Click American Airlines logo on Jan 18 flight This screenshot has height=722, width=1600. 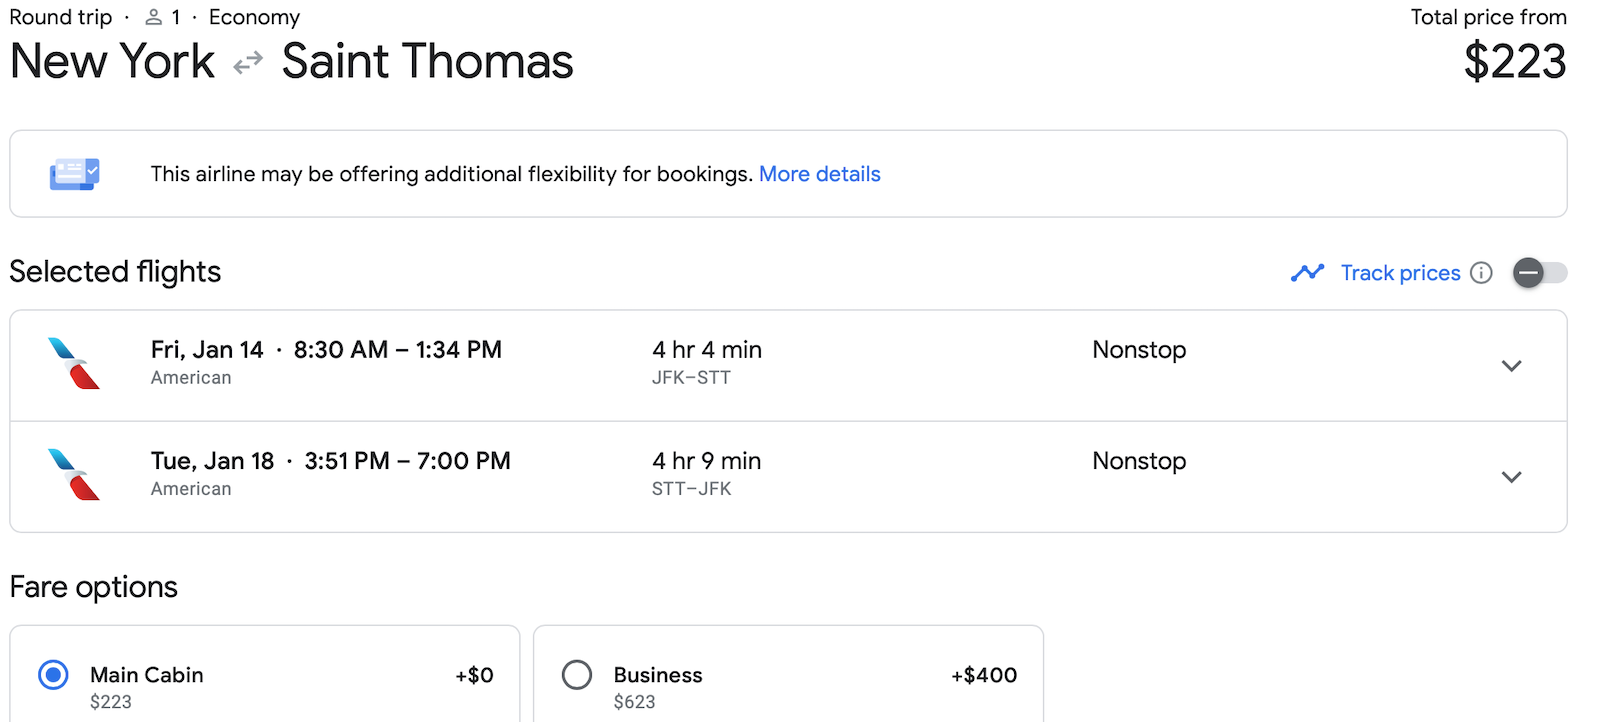74,474
